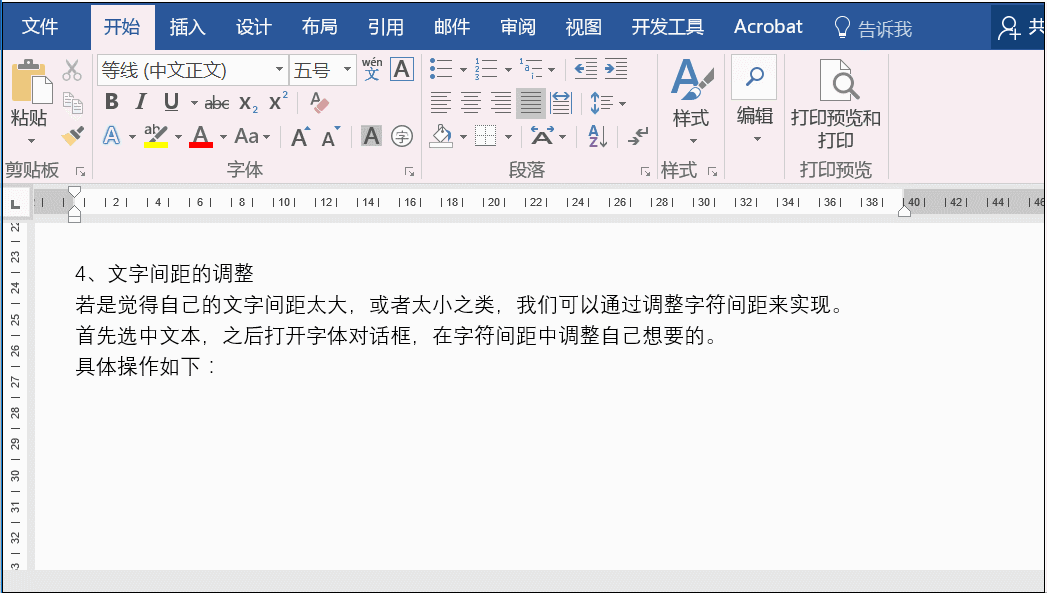Toggle the text highlight color swatch
The width and height of the screenshot is (1047, 593).
155,136
